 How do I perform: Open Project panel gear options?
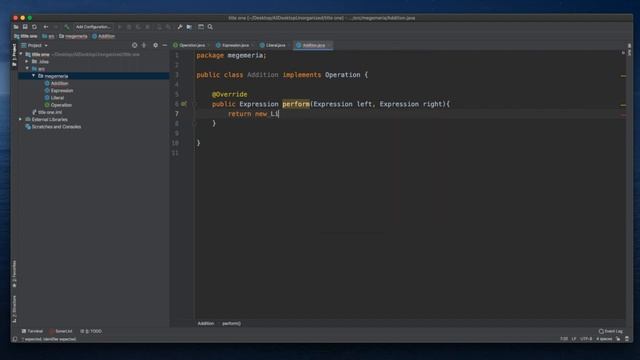(156, 45)
